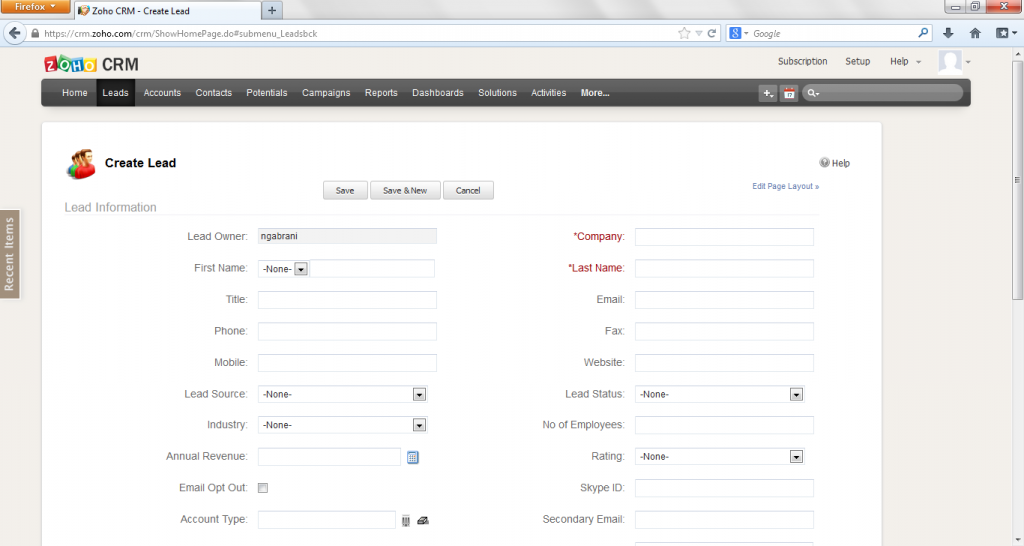This screenshot has height=546, width=1024.
Task: Bookmark this page with the star icon
Action: (x=684, y=33)
